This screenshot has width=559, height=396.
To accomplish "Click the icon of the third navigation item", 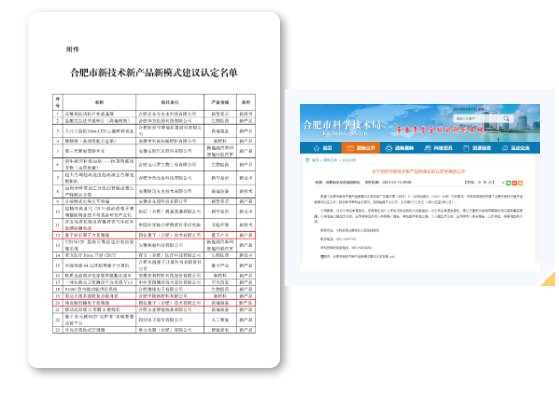I will pos(389,148).
